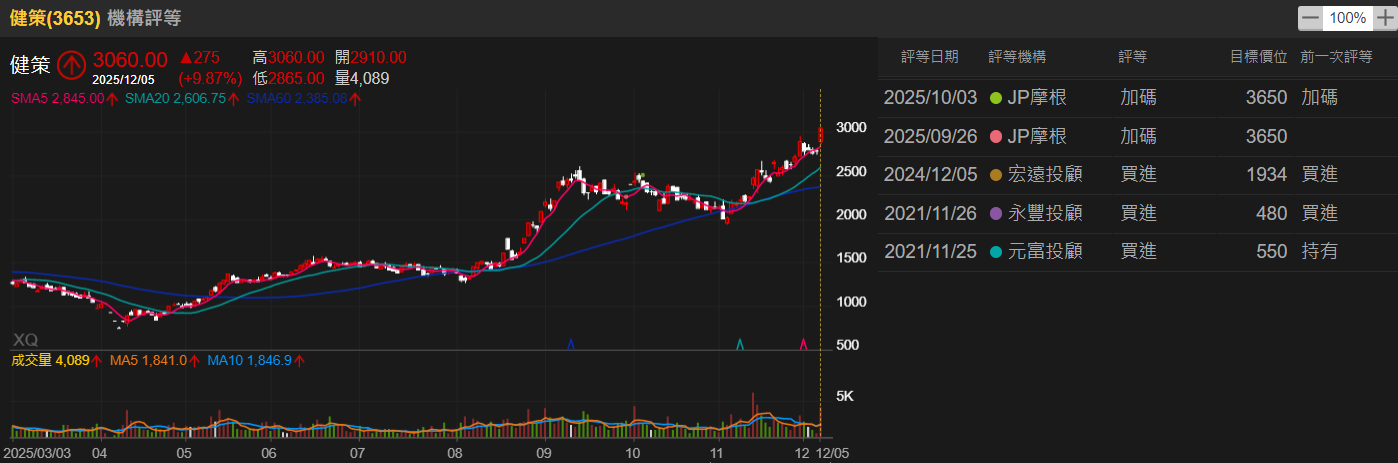Click the red up-arrow circle icon beside 健策

[70, 65]
